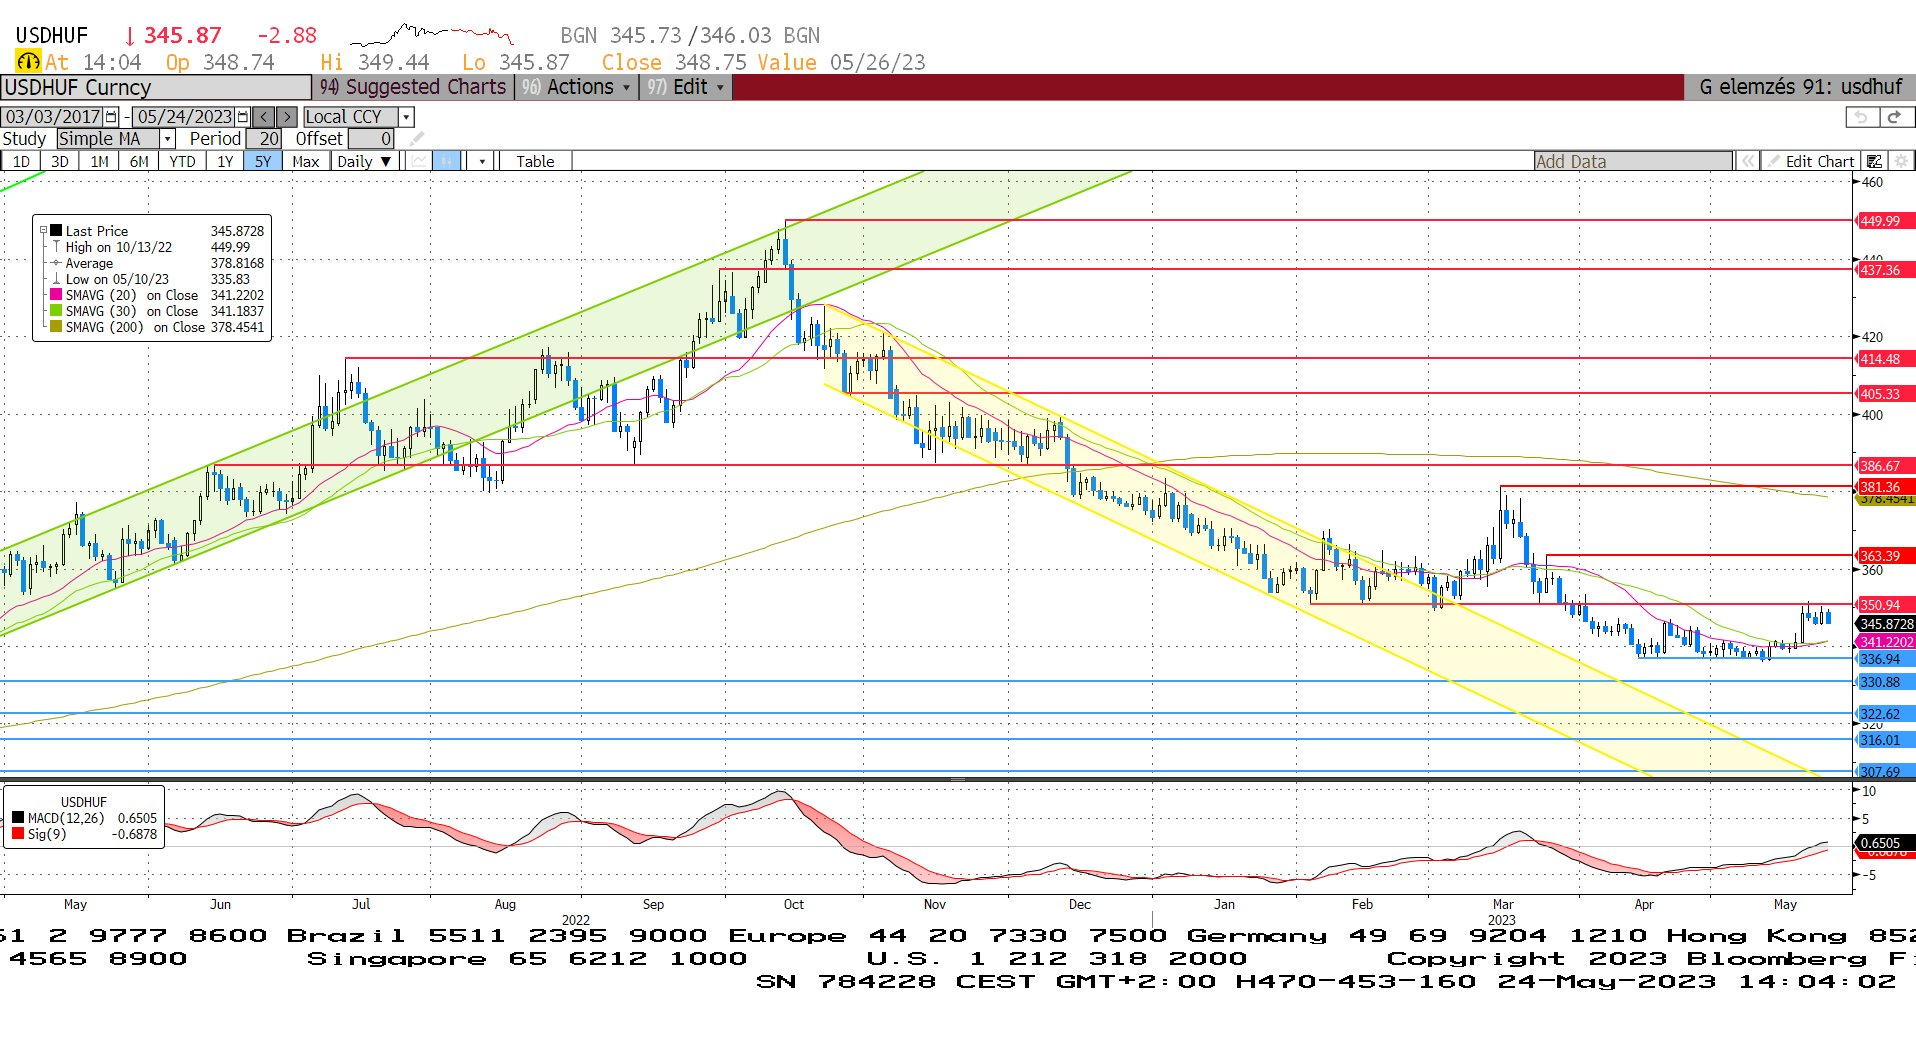The height and width of the screenshot is (1037, 1916).
Task: Open chart settings gear icon
Action: [x=1902, y=161]
